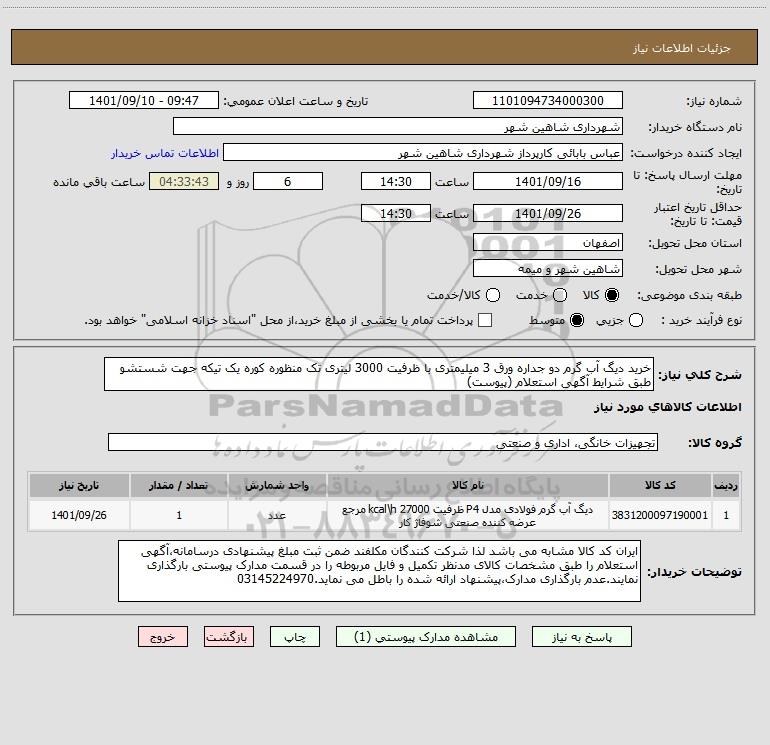Viewport: 770px width, 745px height.
Task: Click the announcement date field 1401/09/10 - 09:47
Action: [144, 101]
